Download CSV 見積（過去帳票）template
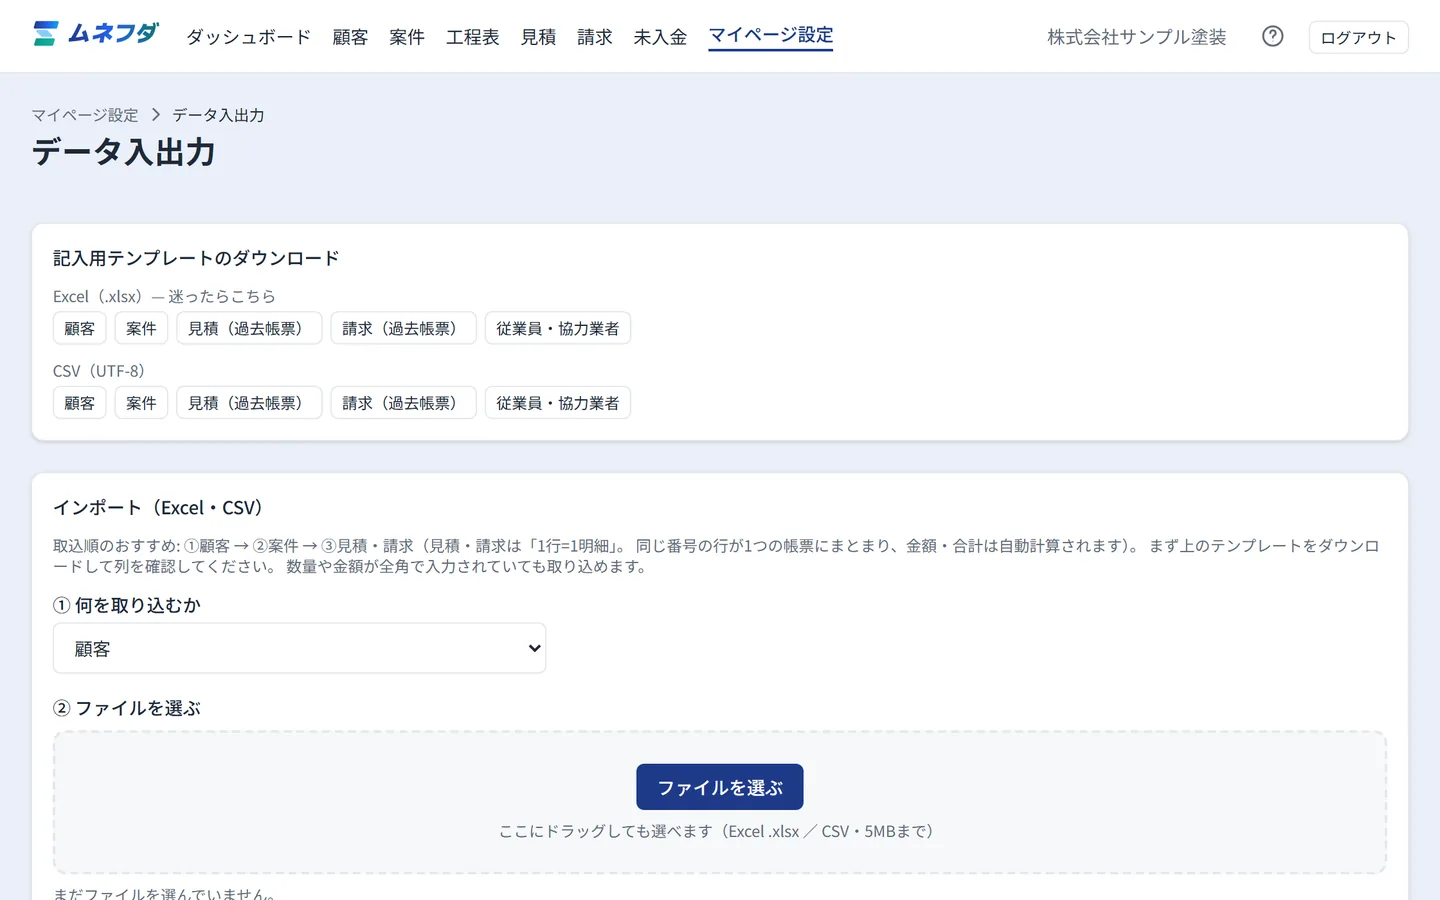Screen dimensions: 1440x900 [249, 402]
